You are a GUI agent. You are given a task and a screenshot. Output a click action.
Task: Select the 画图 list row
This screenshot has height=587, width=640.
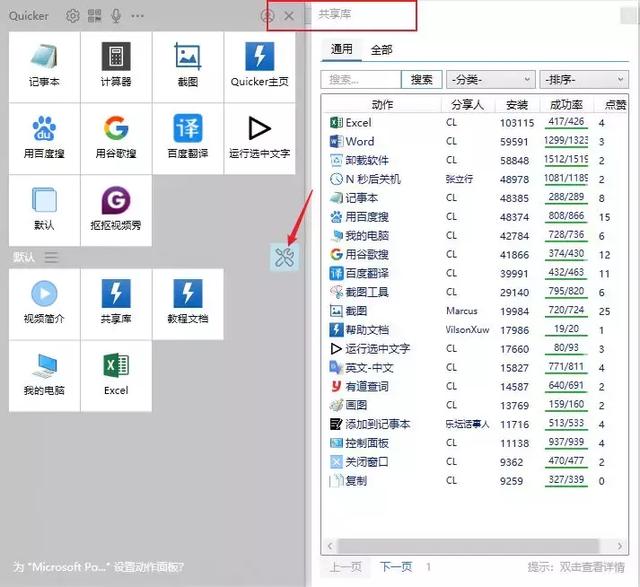475,405
